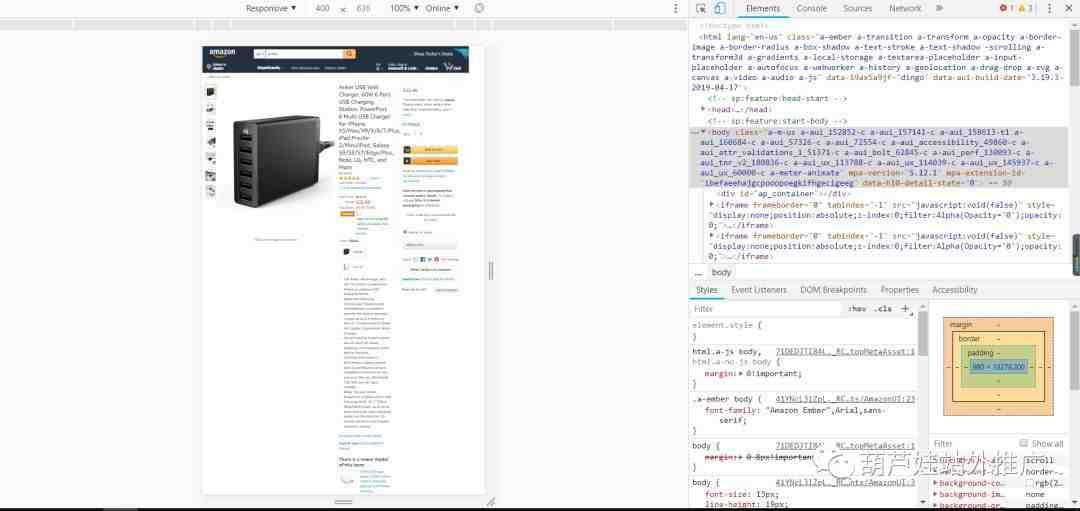
Task: Open the Responsive device dropdown
Action: (x=271, y=8)
